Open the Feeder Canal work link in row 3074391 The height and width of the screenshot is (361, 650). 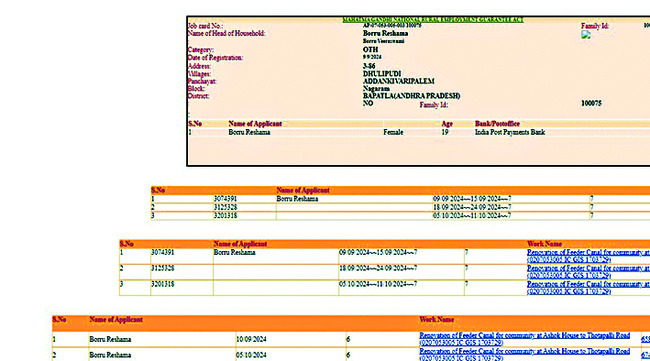coord(588,256)
